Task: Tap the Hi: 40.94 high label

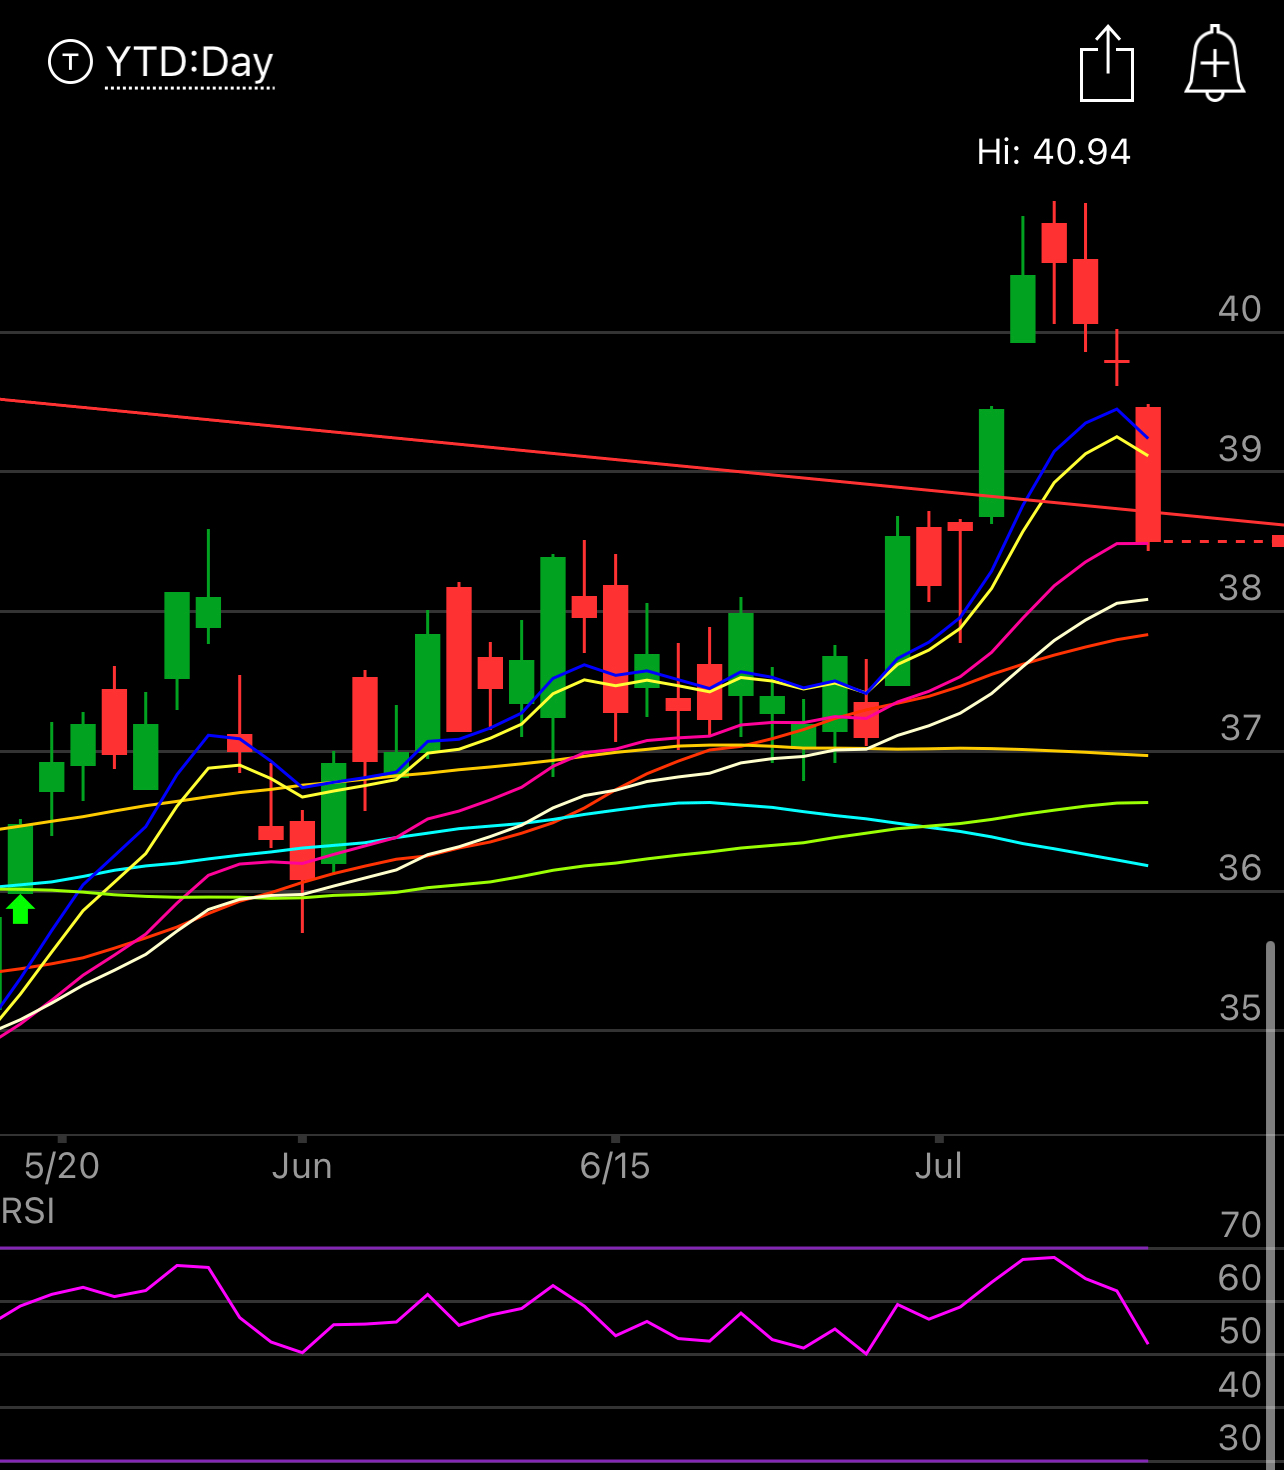Action: (x=1054, y=152)
